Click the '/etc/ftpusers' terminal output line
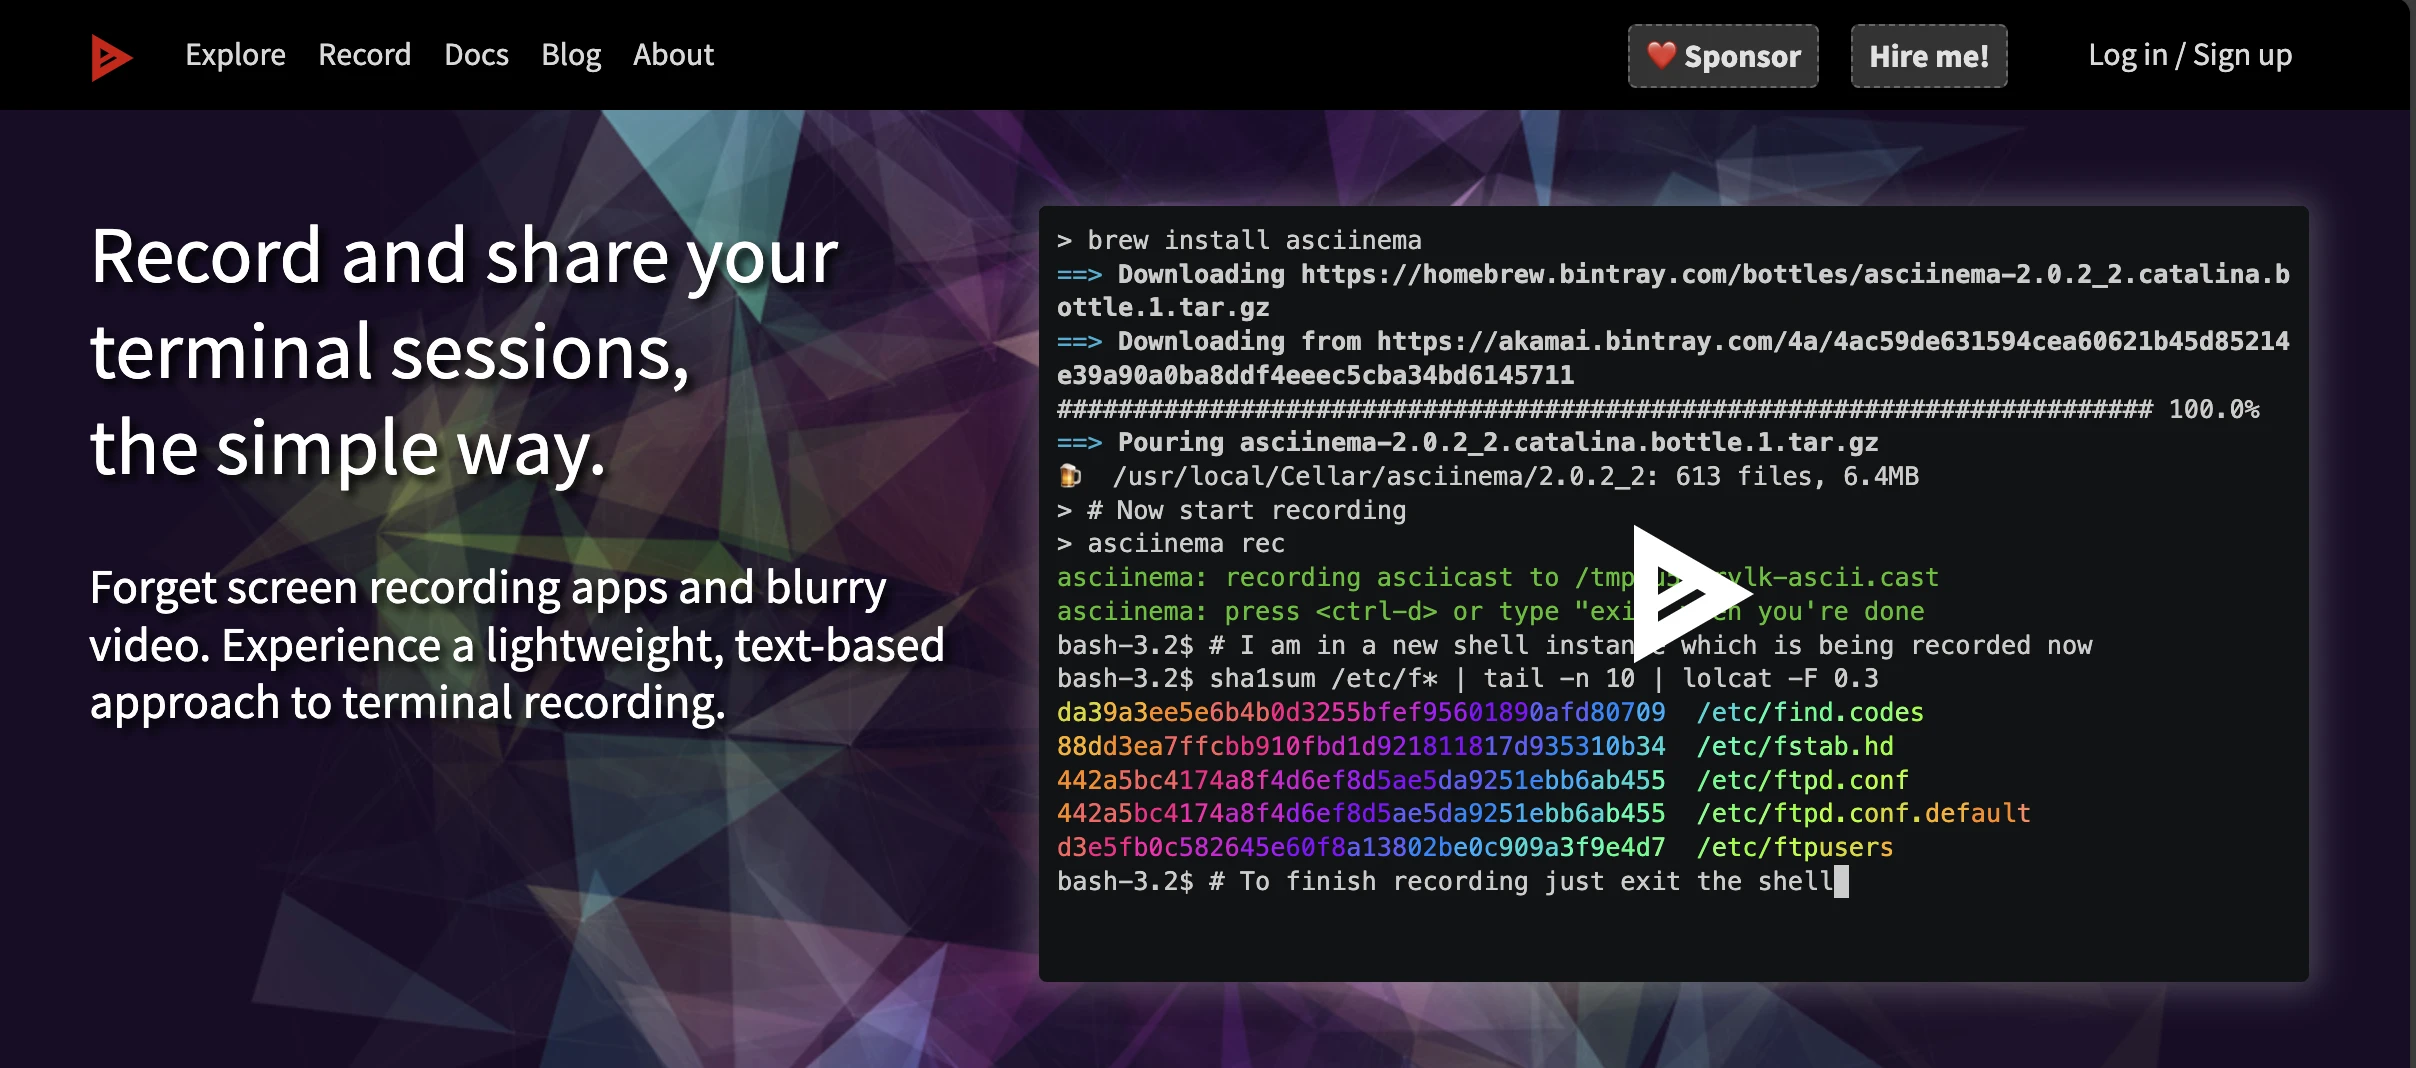This screenshot has width=2416, height=1068. (1475, 848)
